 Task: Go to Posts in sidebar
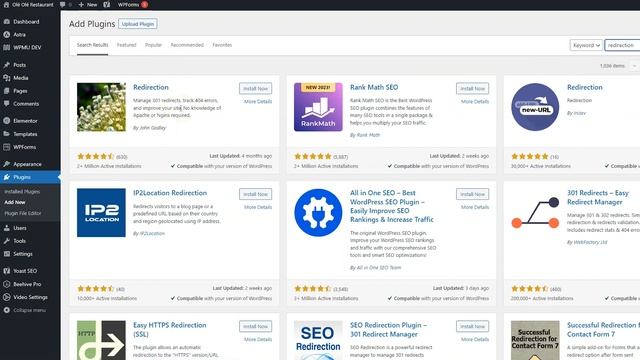tap(19, 65)
